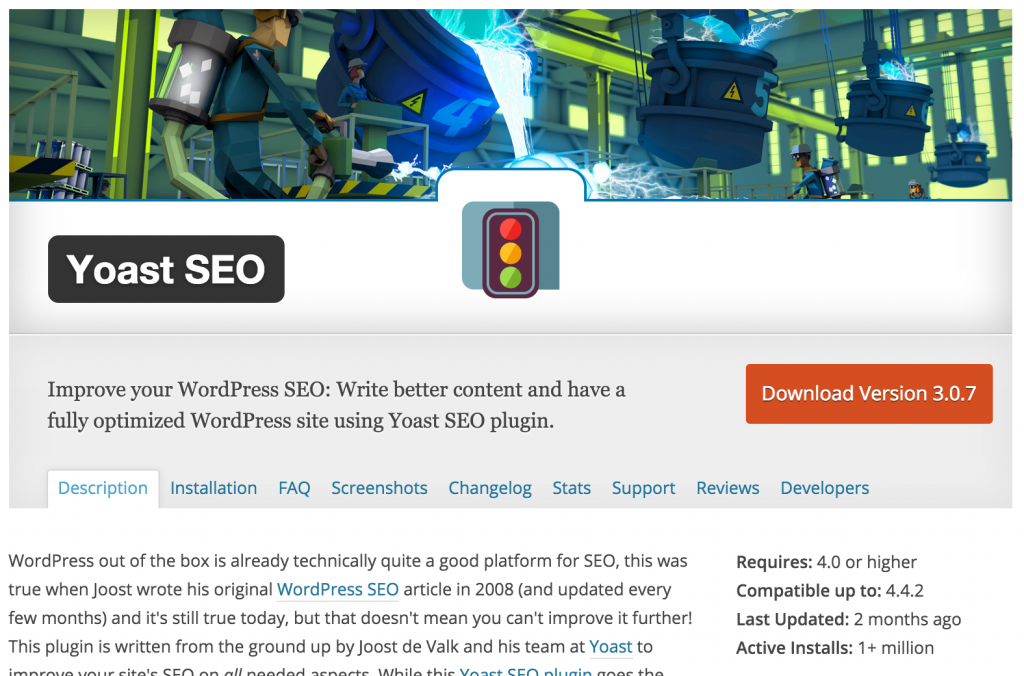Click the plugin tagline starting 'Improve your WordPress SEO'

point(336,405)
